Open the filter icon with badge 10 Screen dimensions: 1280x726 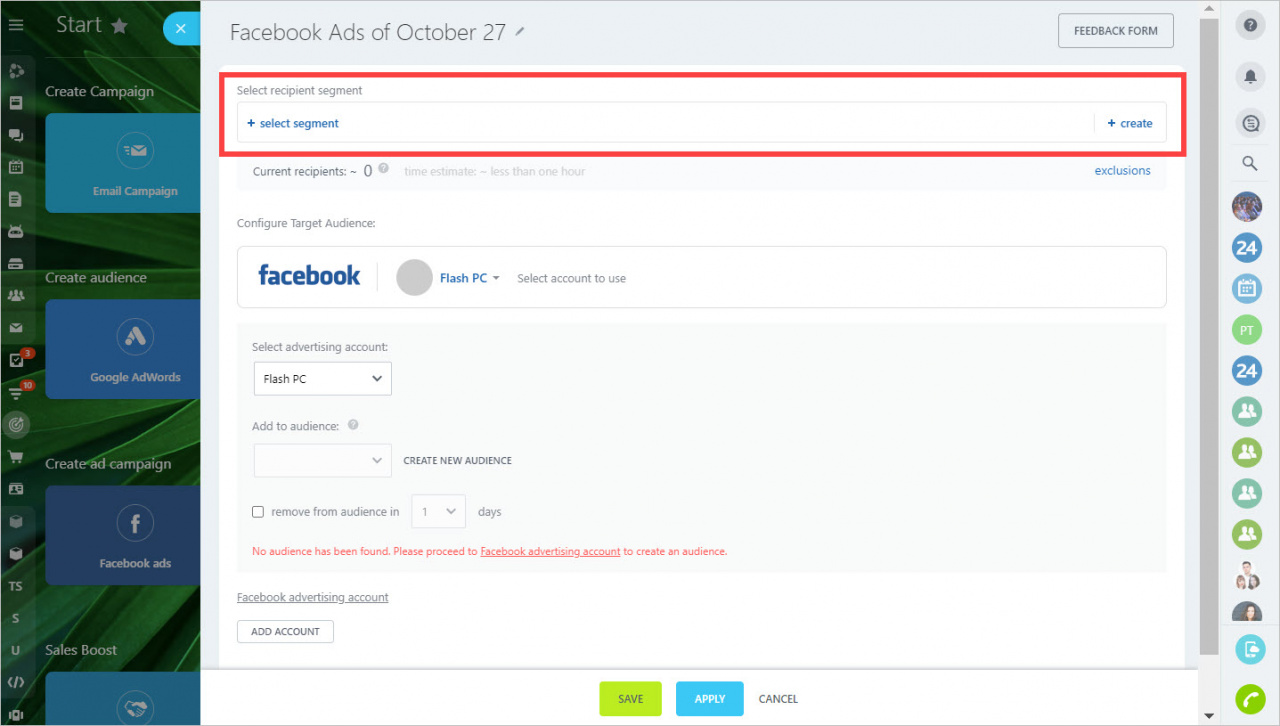click(x=17, y=392)
